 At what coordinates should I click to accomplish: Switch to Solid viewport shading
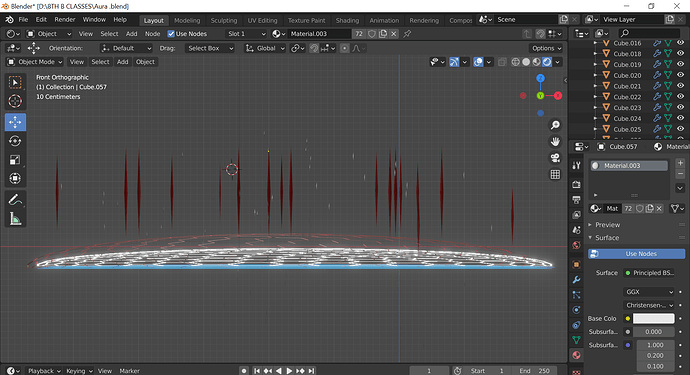[526, 62]
